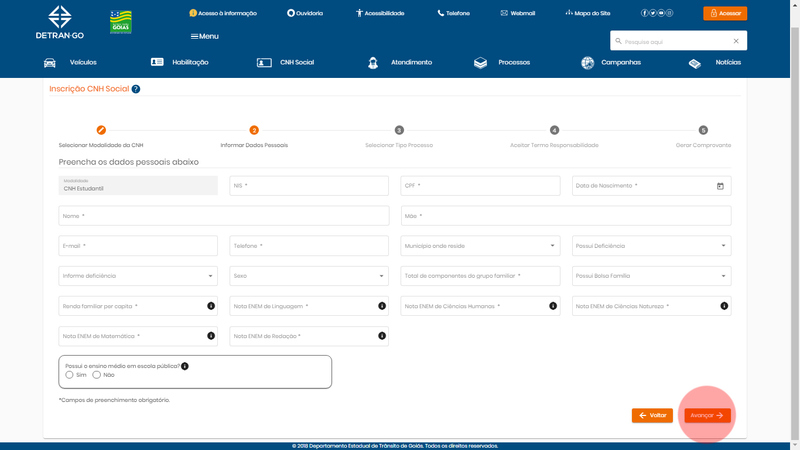Open the Veículos menu
The height and width of the screenshot is (450, 800).
click(71, 62)
